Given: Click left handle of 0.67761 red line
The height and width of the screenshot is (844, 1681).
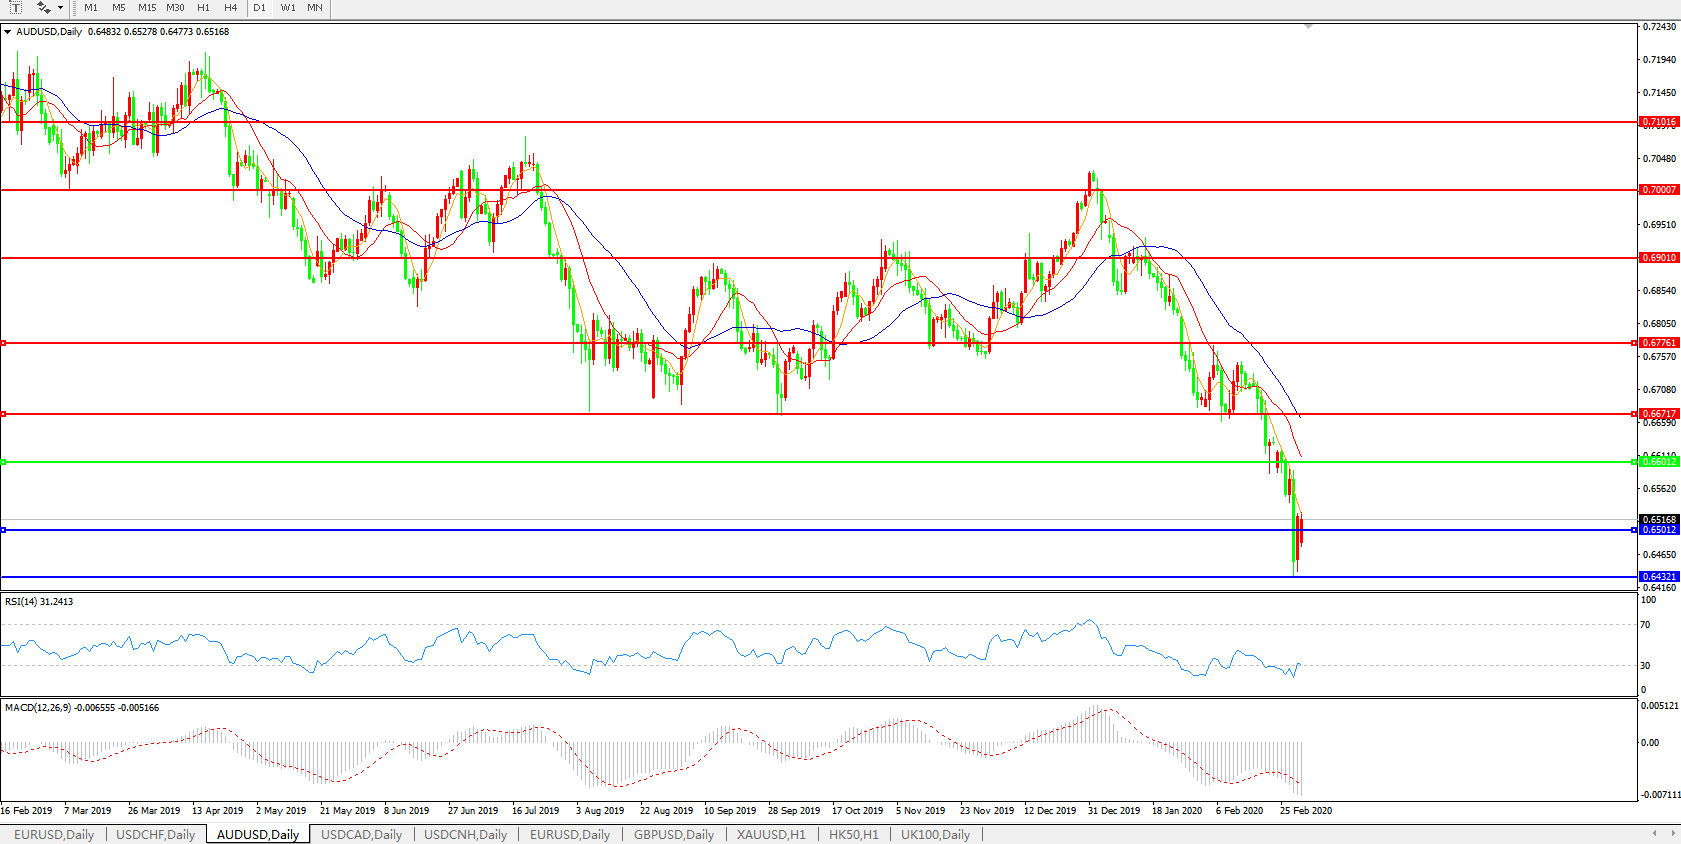Looking at the screenshot, I should (4, 343).
